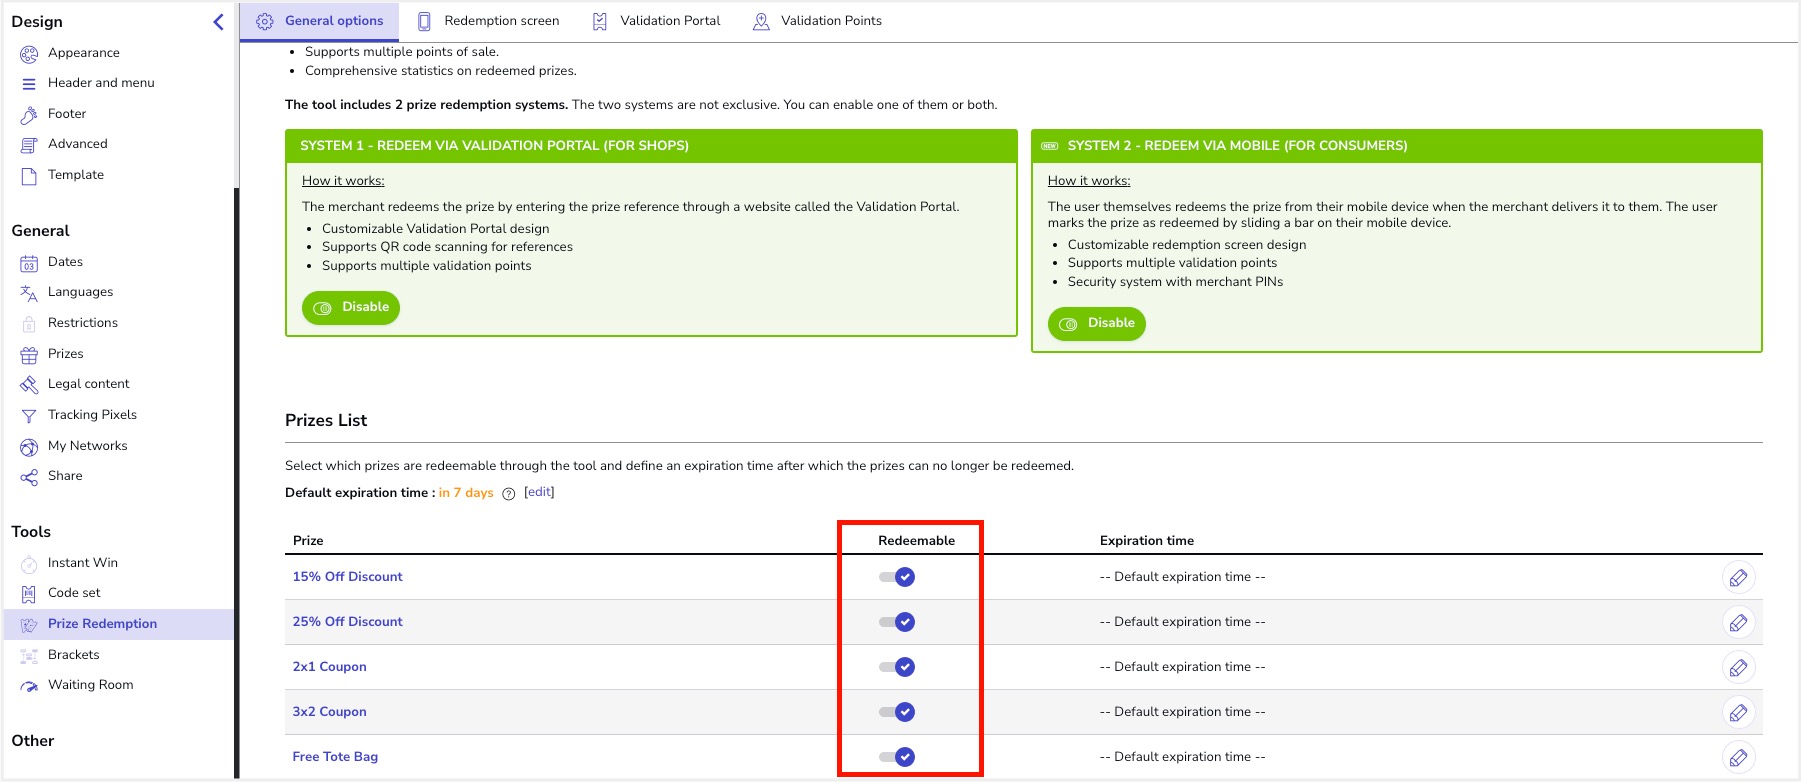Viewport: 1801px width, 783px height.
Task: Click the pencil edit icon for 15% Off Discount
Action: 1738,578
